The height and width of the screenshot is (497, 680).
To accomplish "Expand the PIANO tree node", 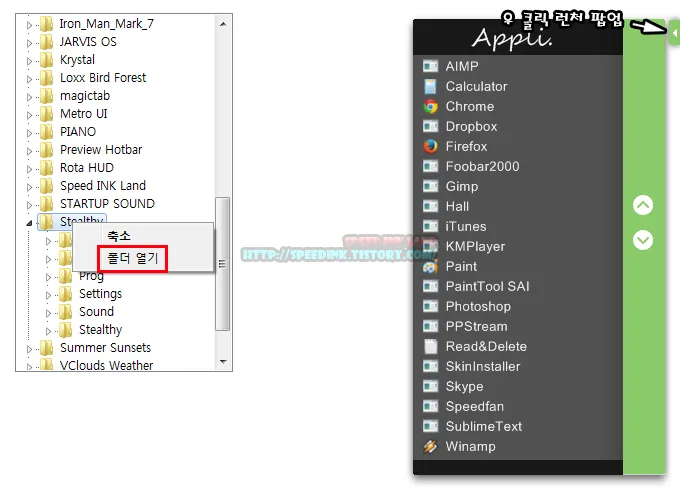I will pos(29,133).
